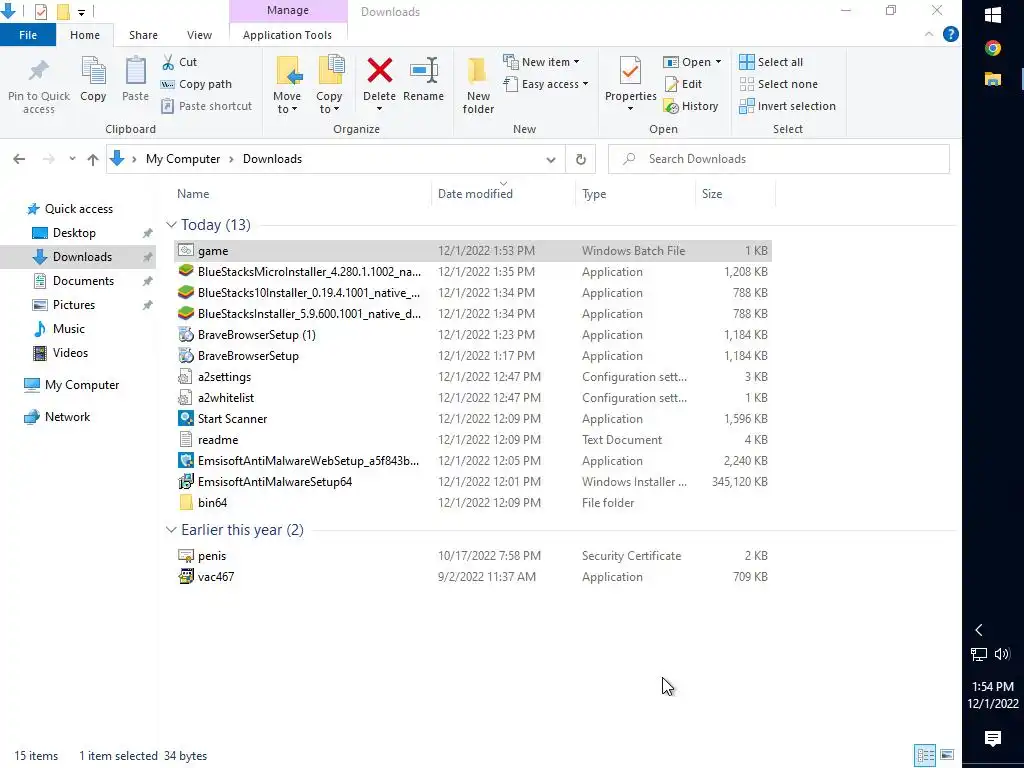Select the EmsisoftAntiMalwareSetup64 installer
The width and height of the screenshot is (1024, 768).
473,481
